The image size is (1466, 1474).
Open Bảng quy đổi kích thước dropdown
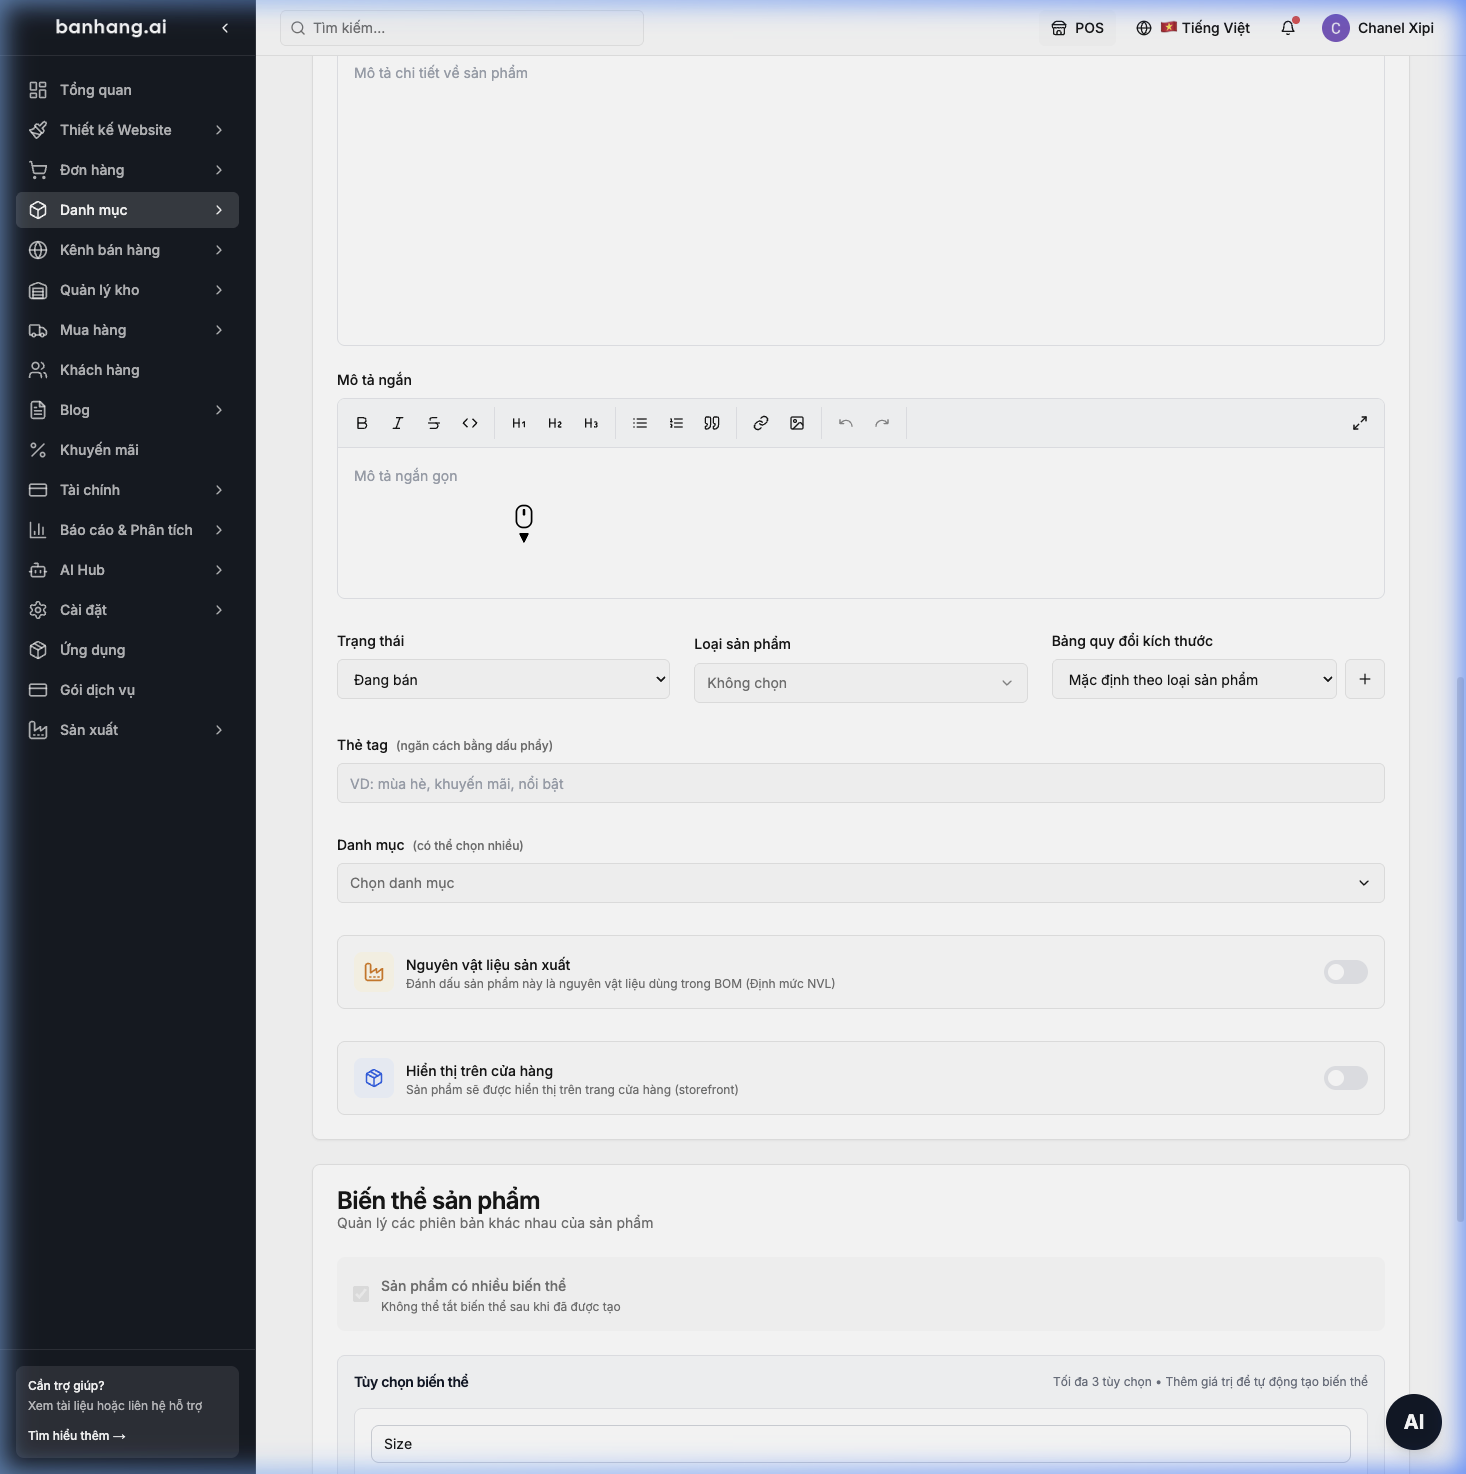1194,679
